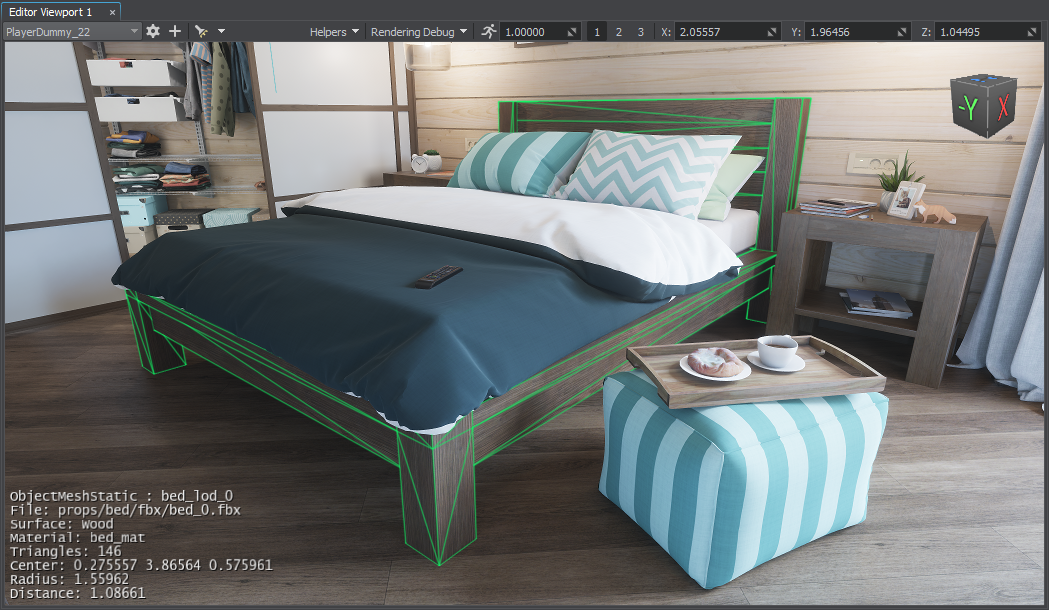Select camera speed preset 1
Screen dimensions: 1049x610
click(x=598, y=32)
